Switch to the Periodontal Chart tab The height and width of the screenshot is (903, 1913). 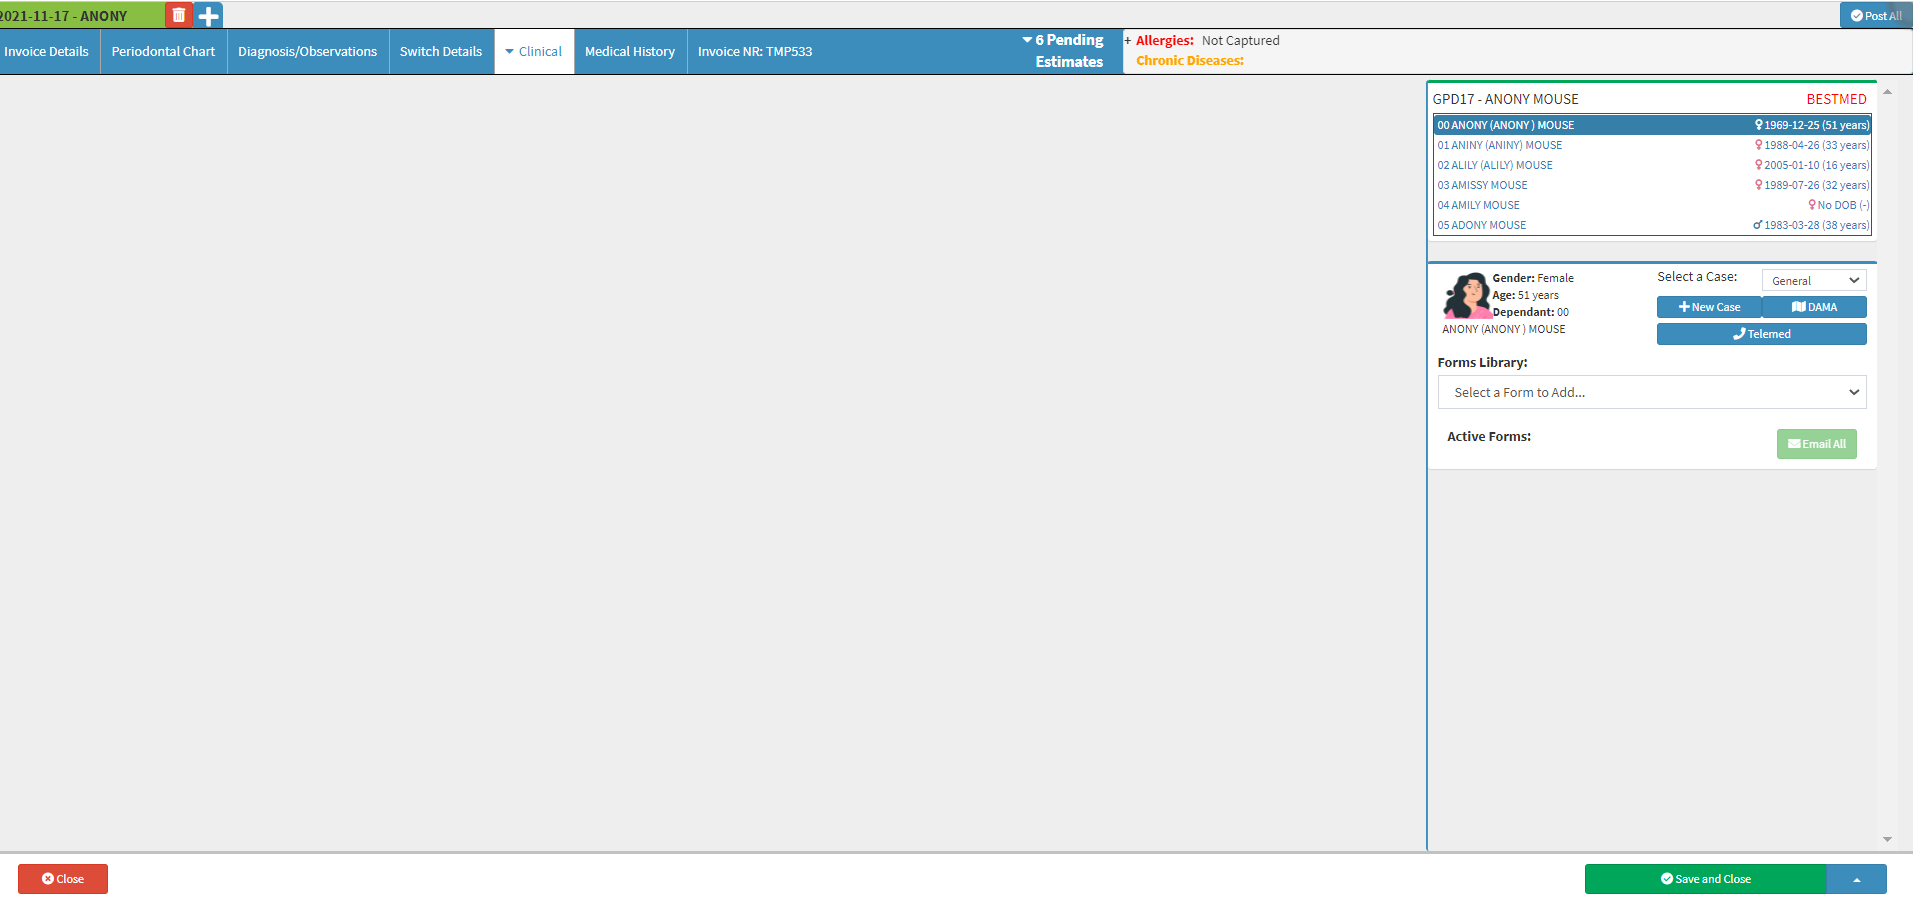pos(163,52)
